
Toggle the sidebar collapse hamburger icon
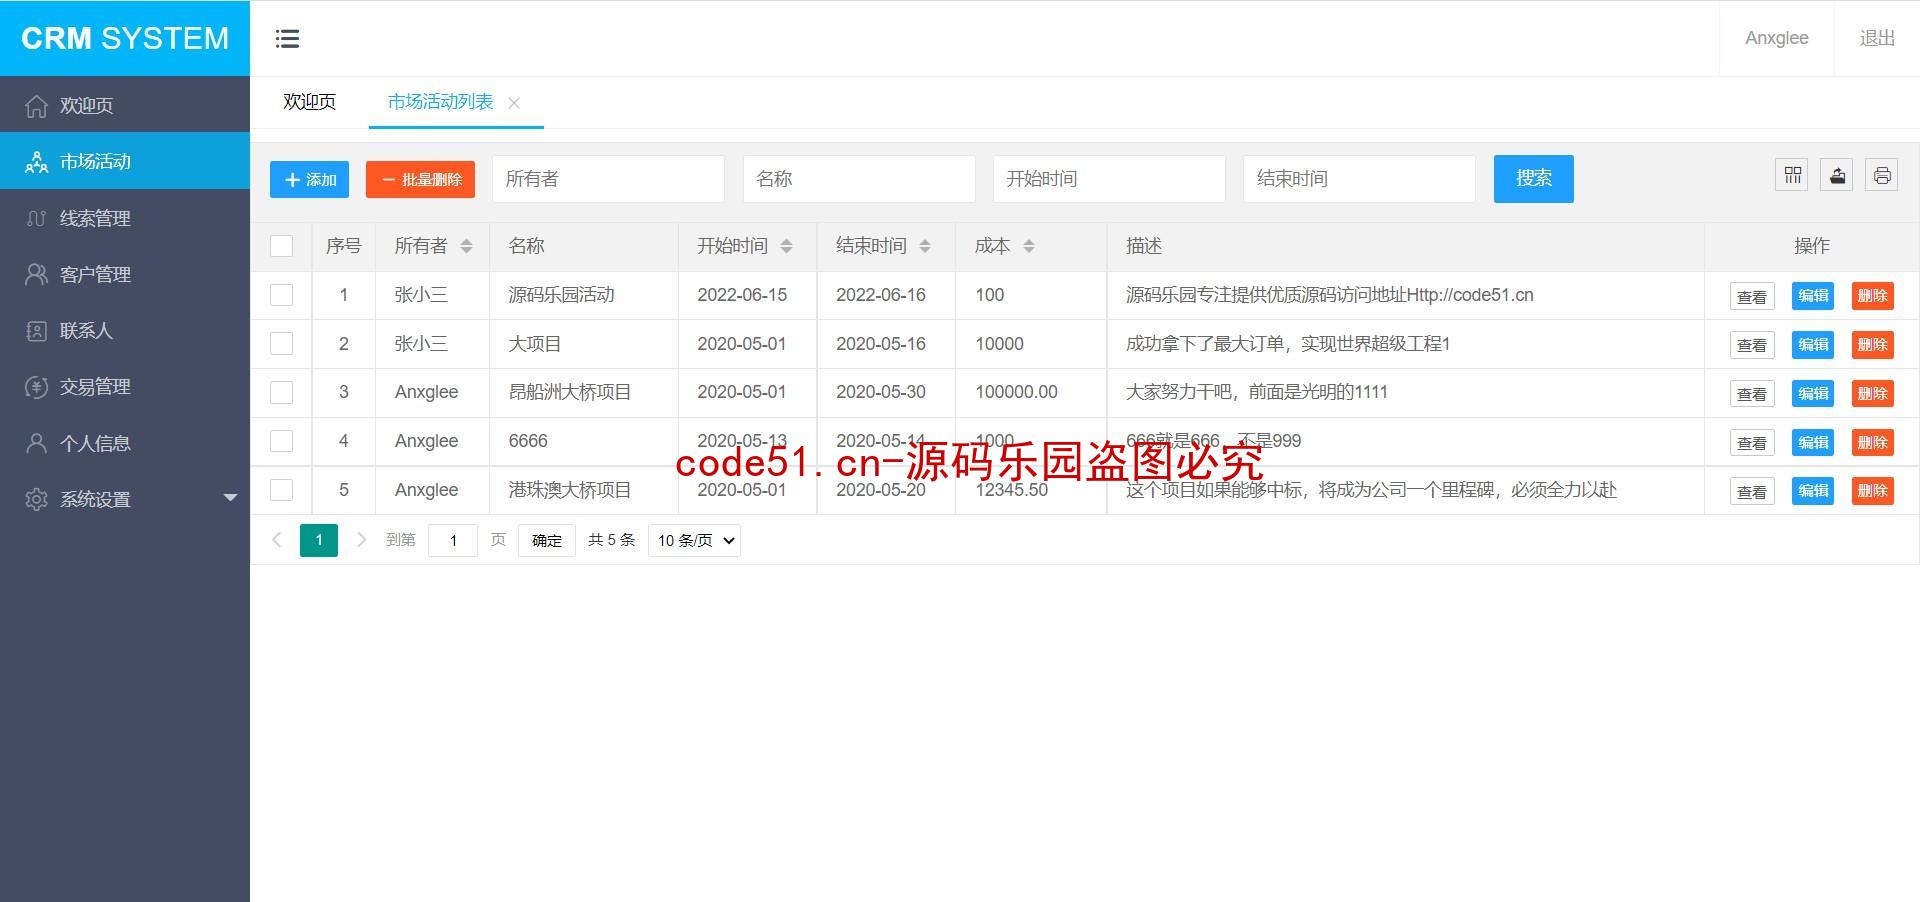tap(287, 38)
